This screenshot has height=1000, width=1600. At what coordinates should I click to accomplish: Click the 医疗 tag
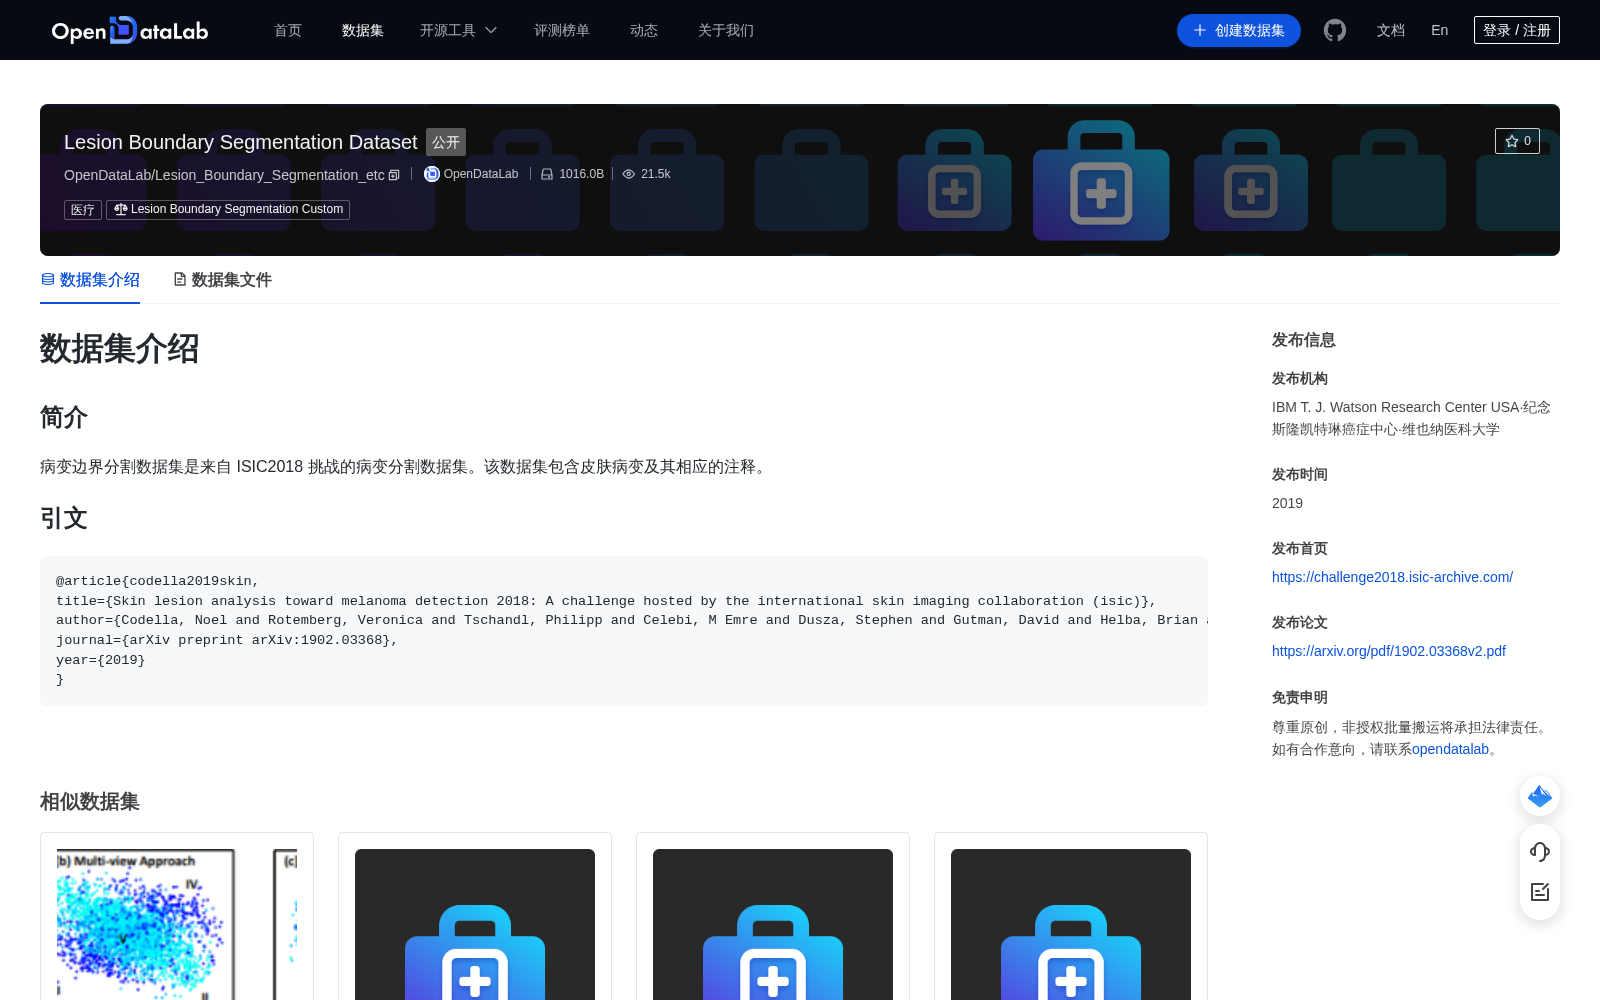click(83, 210)
